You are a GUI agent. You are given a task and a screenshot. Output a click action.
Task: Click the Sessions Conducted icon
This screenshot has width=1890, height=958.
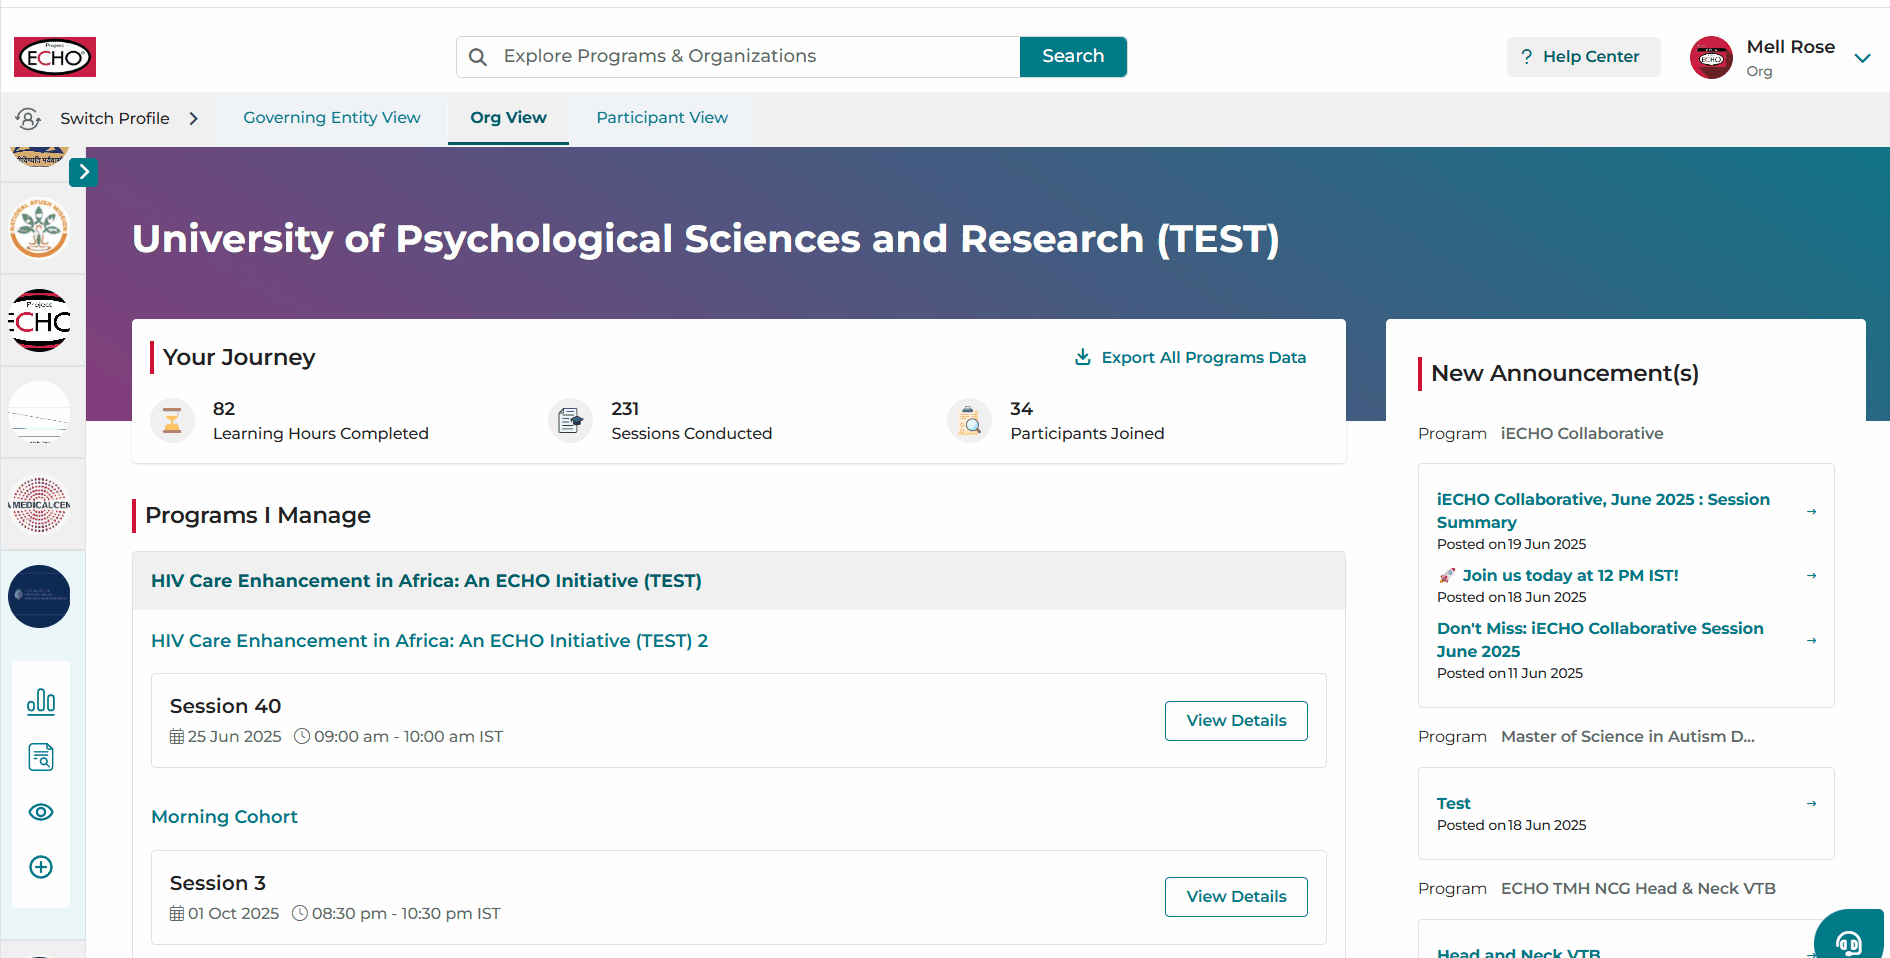(x=570, y=421)
